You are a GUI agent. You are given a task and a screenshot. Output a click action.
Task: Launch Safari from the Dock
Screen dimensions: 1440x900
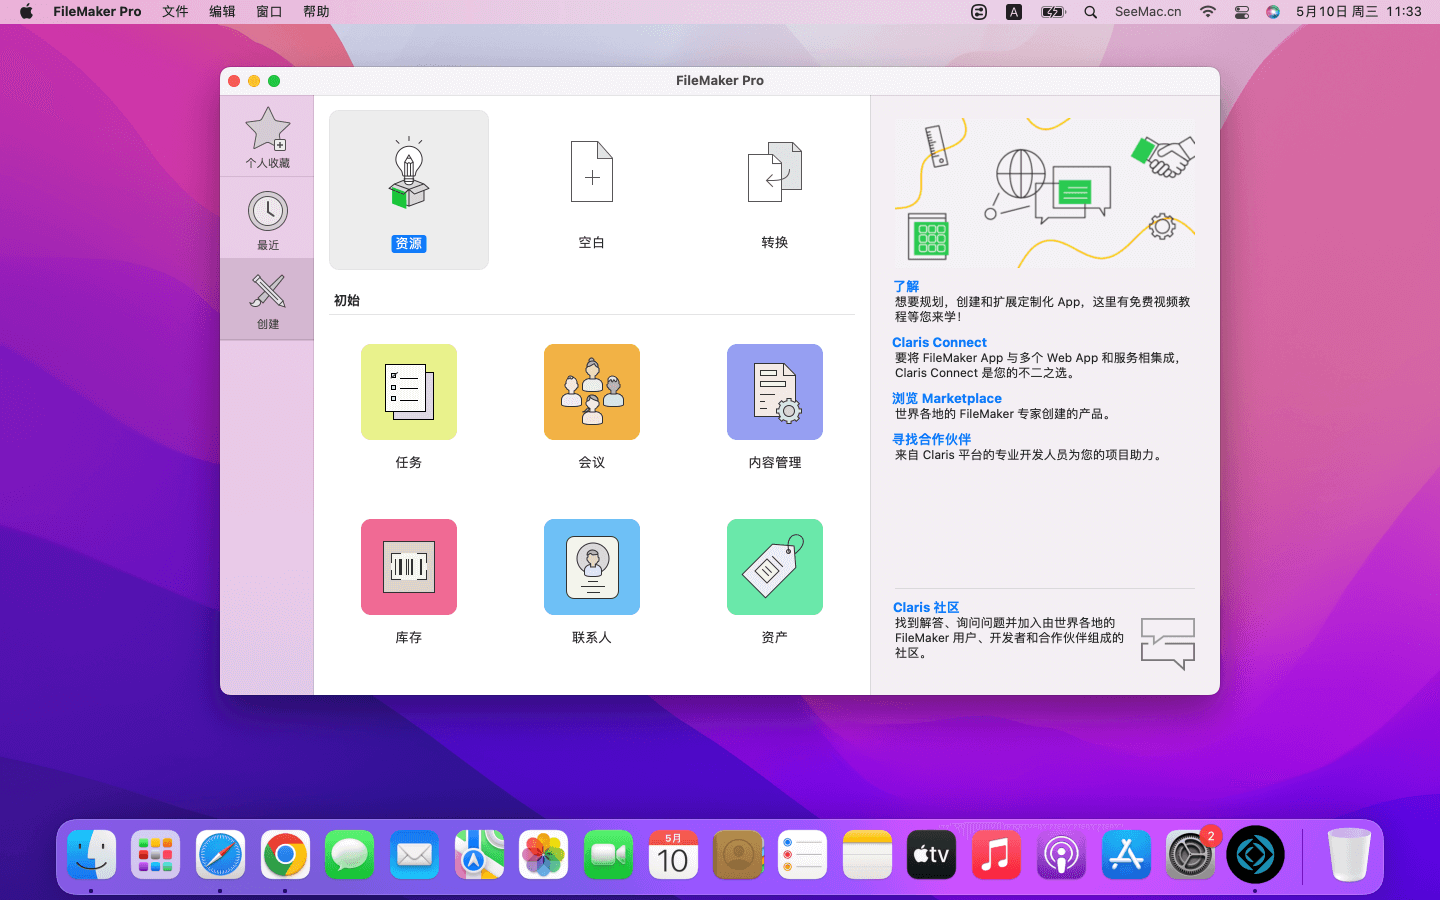(x=220, y=855)
